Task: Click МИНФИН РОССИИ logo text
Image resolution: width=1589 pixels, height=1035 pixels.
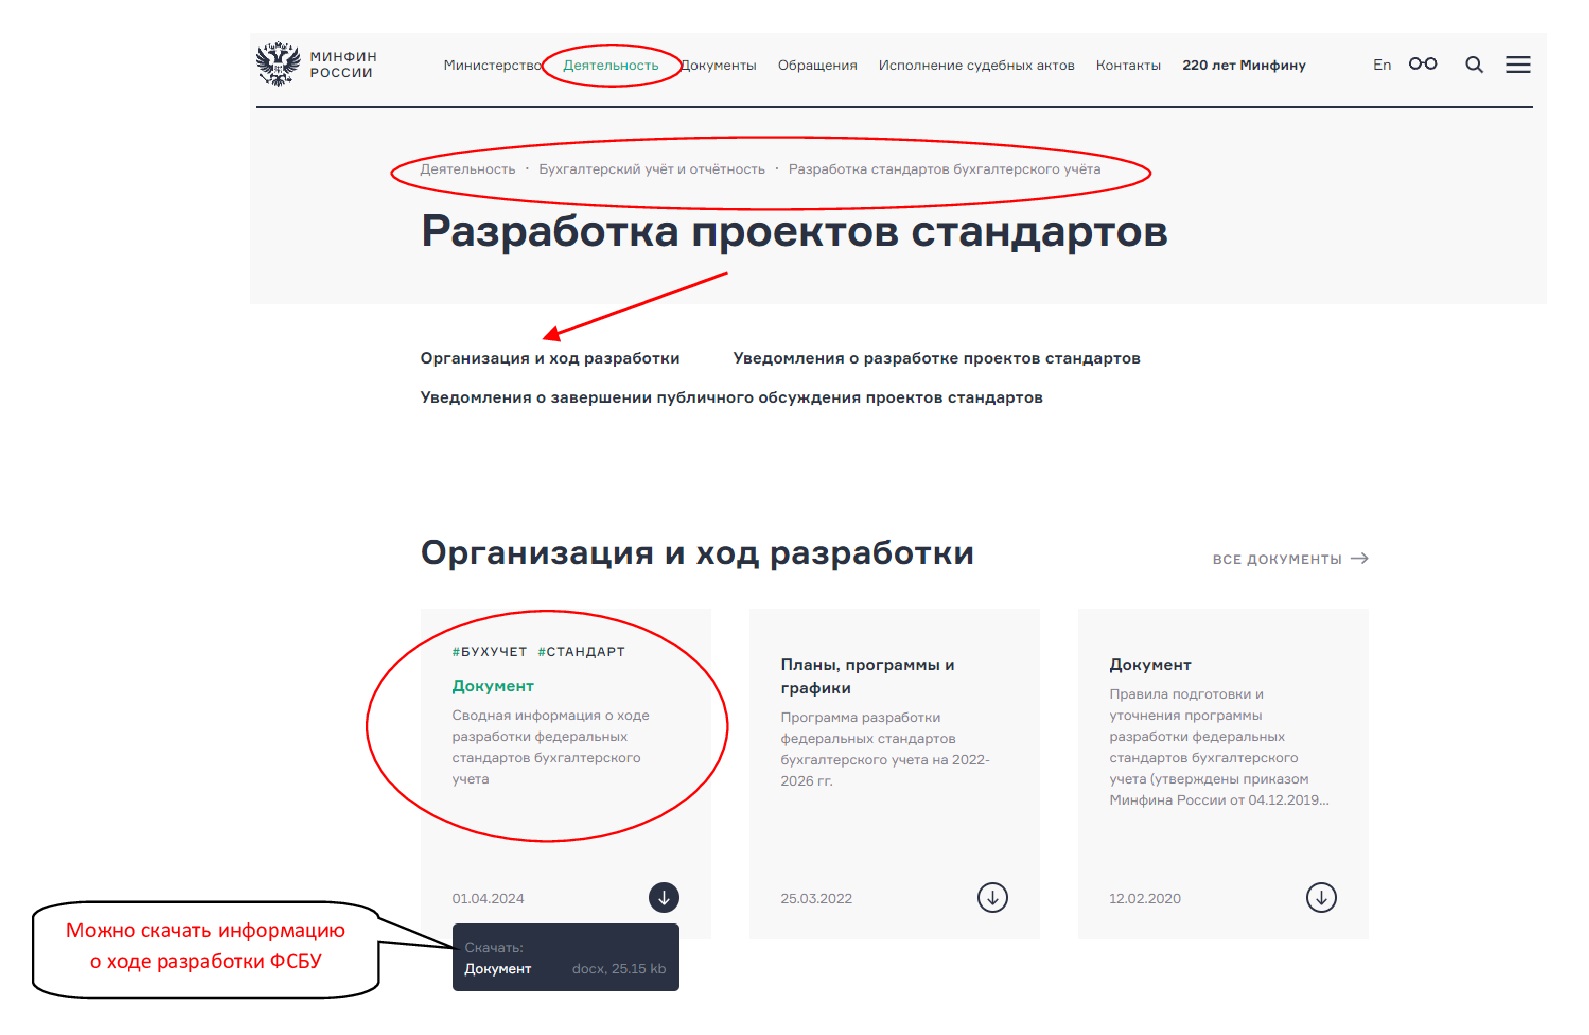Action: pos(343,64)
